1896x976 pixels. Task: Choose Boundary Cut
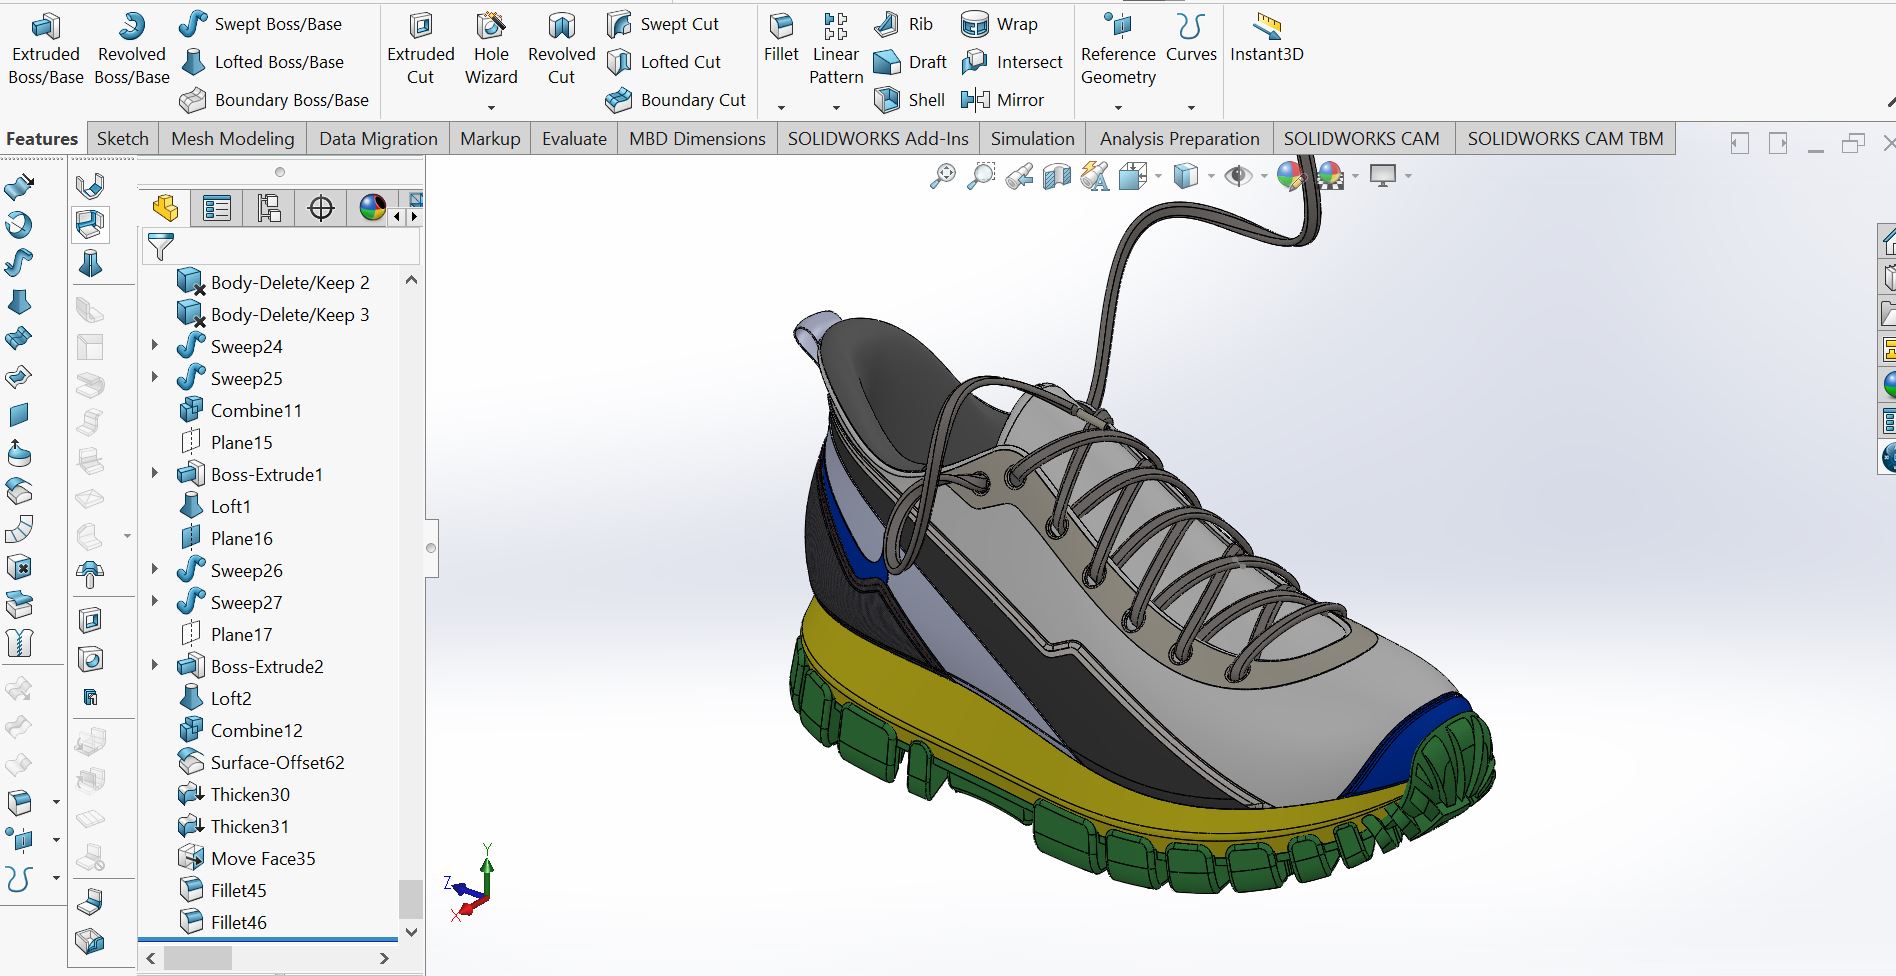coord(676,100)
